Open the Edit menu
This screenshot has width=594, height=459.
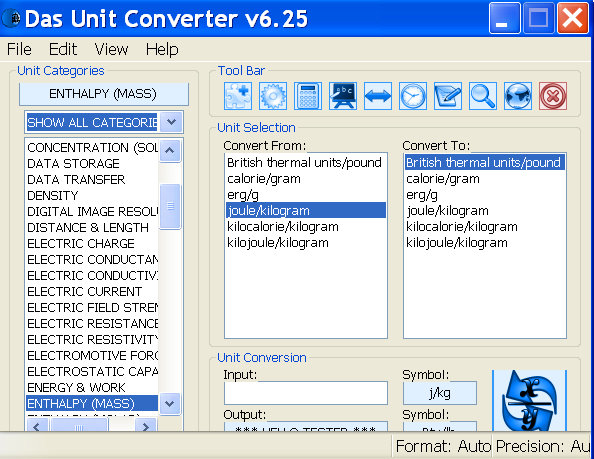[x=63, y=49]
